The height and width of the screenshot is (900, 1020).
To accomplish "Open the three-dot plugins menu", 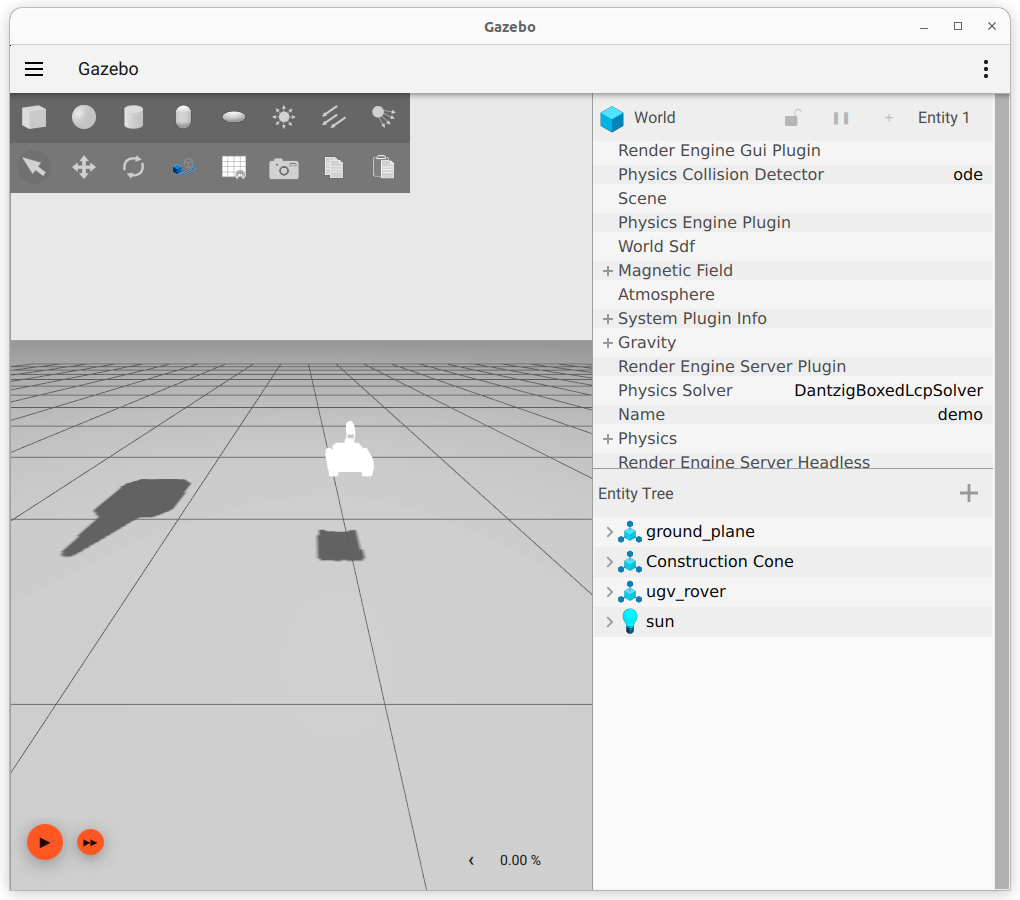I will pyautogui.click(x=986, y=69).
